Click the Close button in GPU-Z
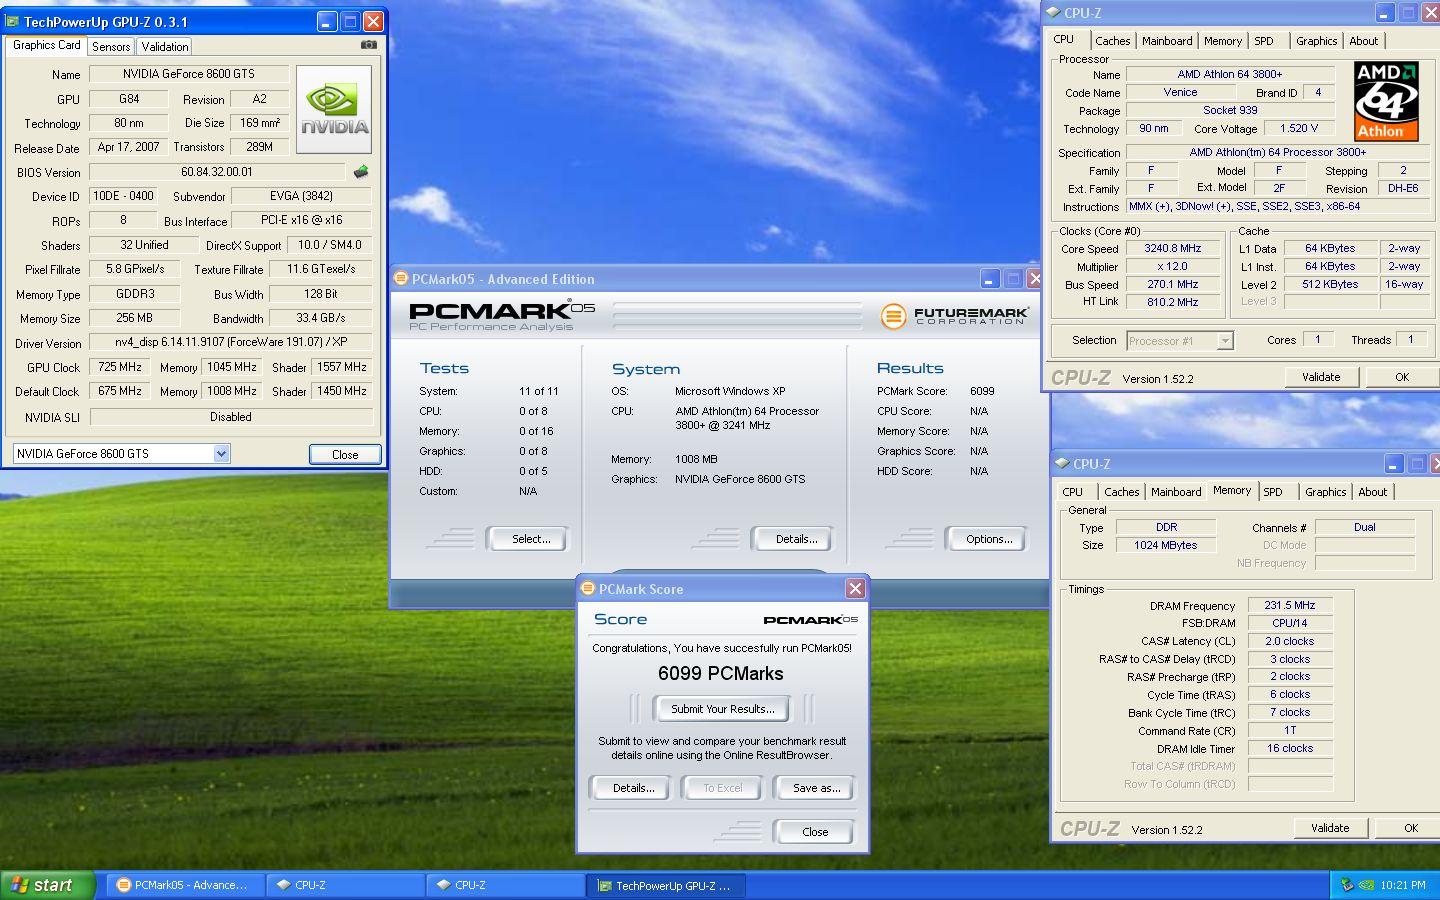The width and height of the screenshot is (1440, 900). 345,454
